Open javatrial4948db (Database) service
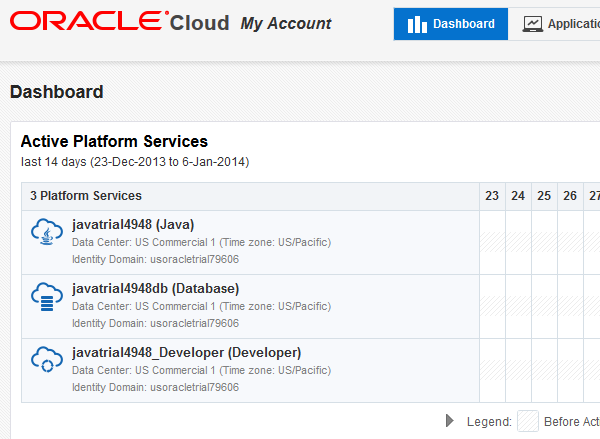The height and width of the screenshot is (439, 600). 155,288
